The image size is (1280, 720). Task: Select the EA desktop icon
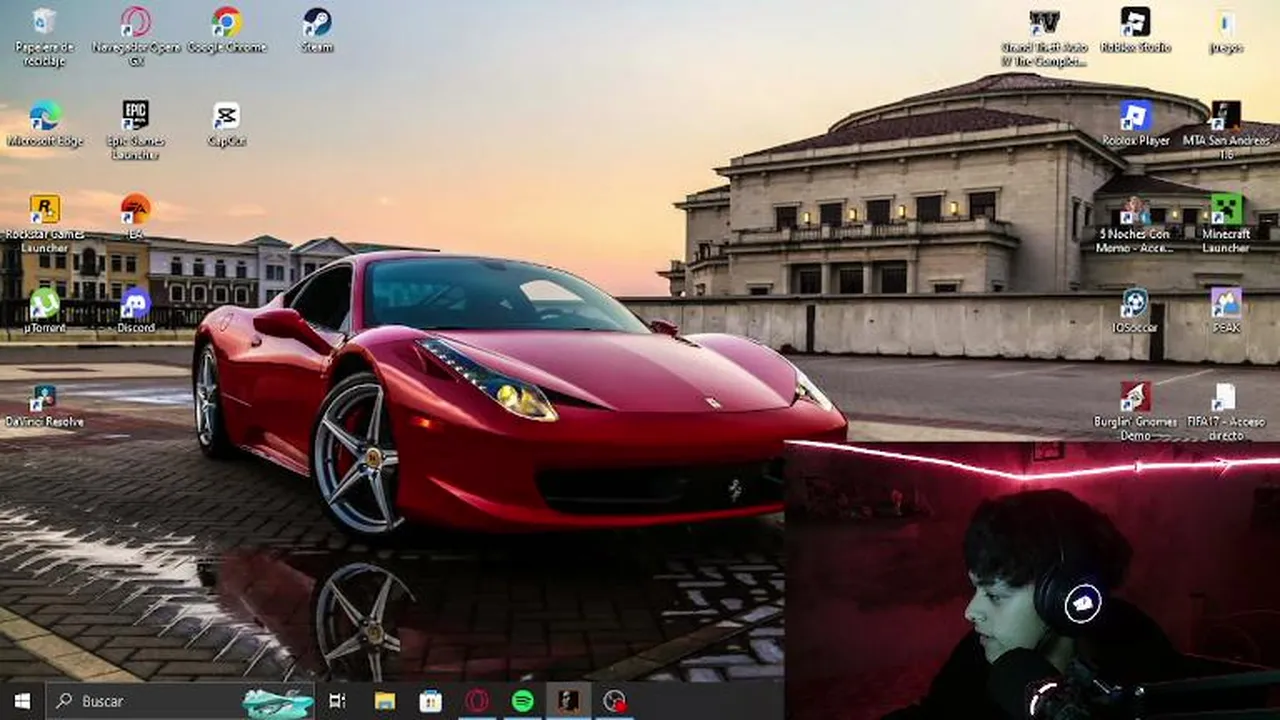pyautogui.click(x=136, y=216)
